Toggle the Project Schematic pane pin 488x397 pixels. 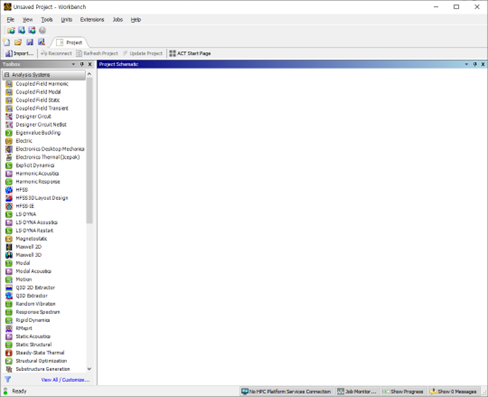pyautogui.click(x=475, y=64)
